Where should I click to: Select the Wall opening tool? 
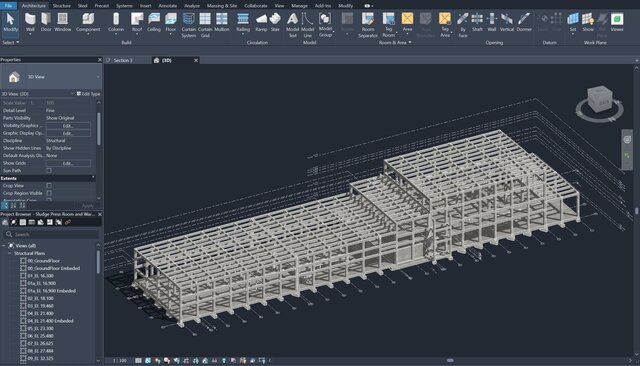(492, 22)
